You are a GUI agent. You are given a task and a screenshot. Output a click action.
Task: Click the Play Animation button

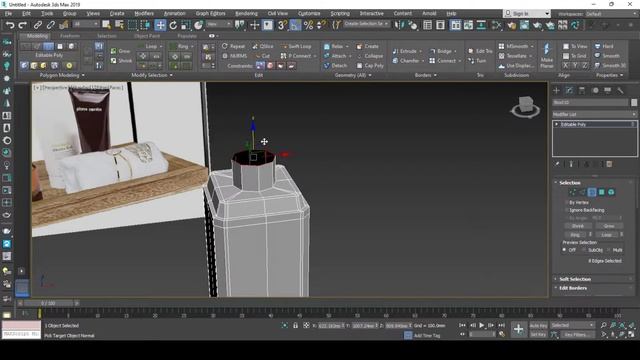click(x=482, y=325)
